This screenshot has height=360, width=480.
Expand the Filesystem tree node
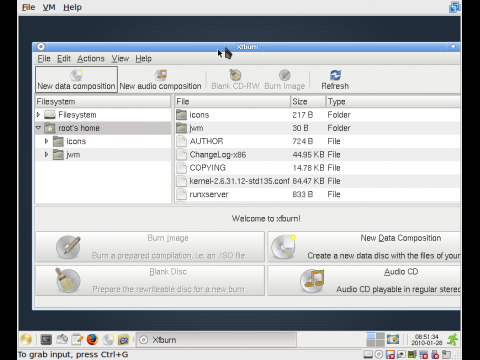(38, 115)
